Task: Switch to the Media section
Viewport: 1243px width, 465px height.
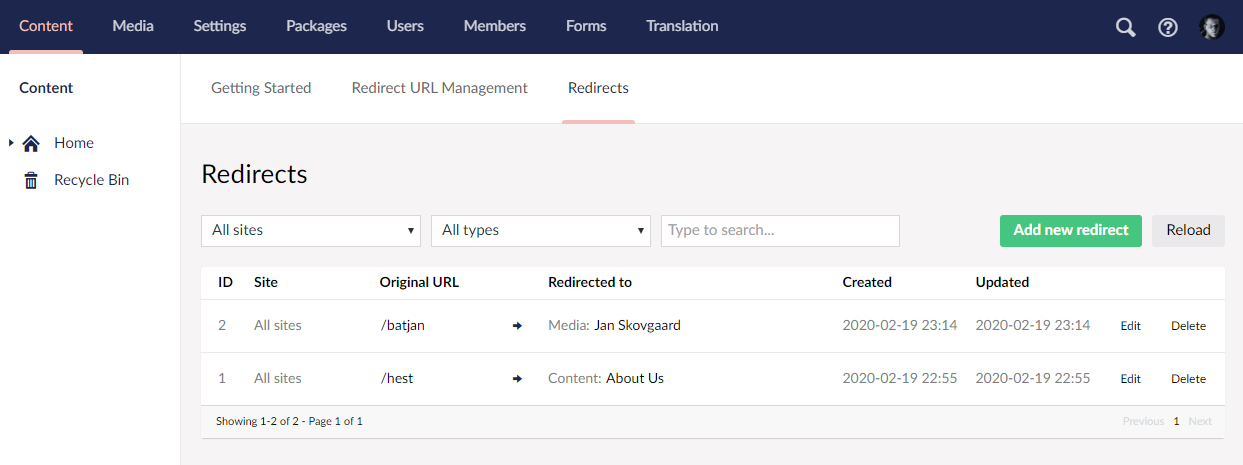Action: coord(133,26)
